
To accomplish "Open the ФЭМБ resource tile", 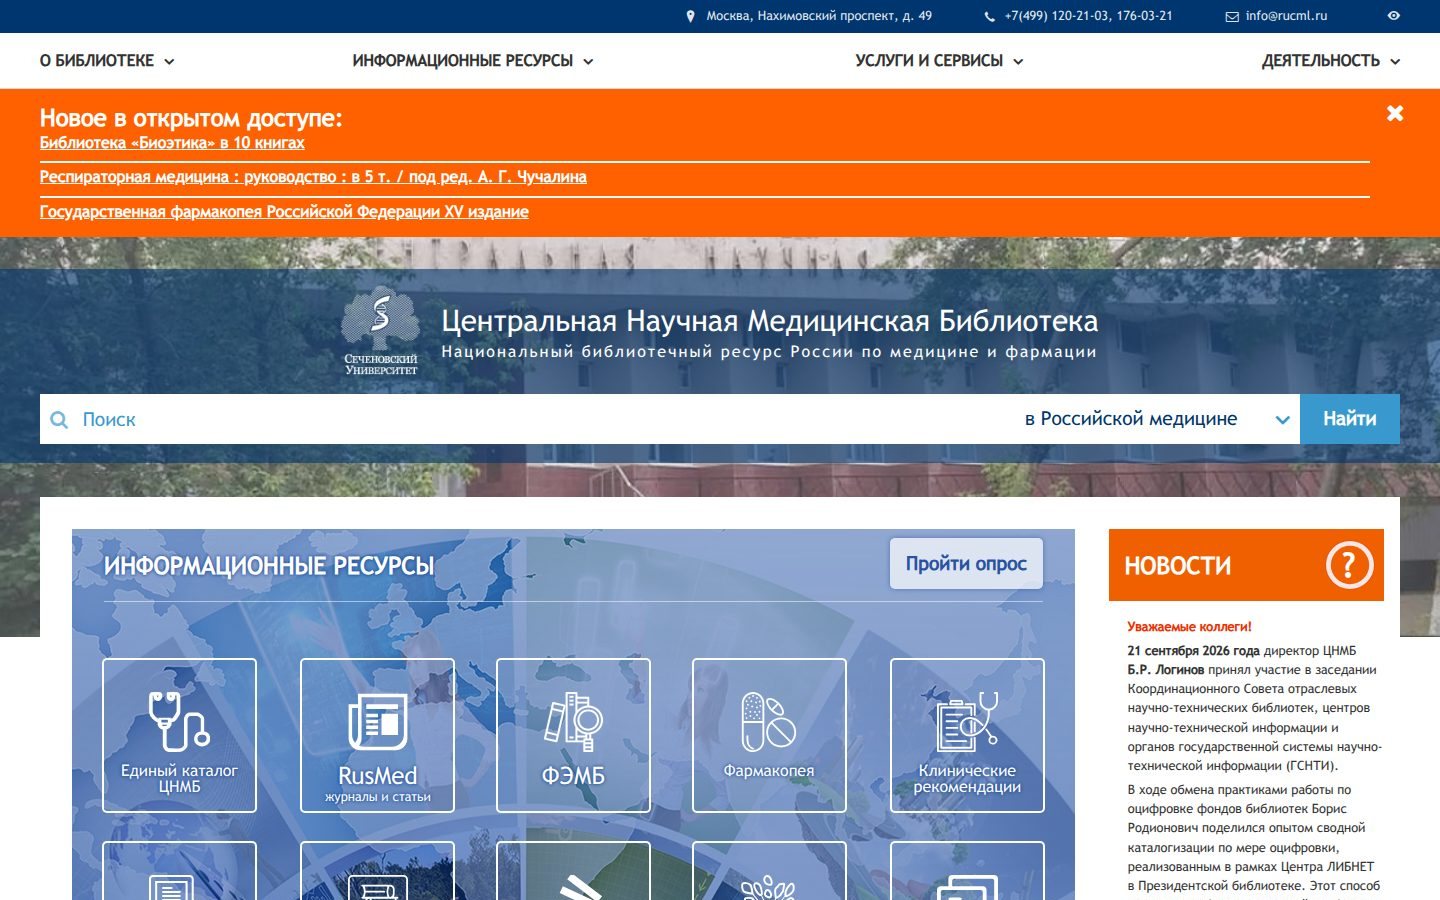I will (573, 735).
